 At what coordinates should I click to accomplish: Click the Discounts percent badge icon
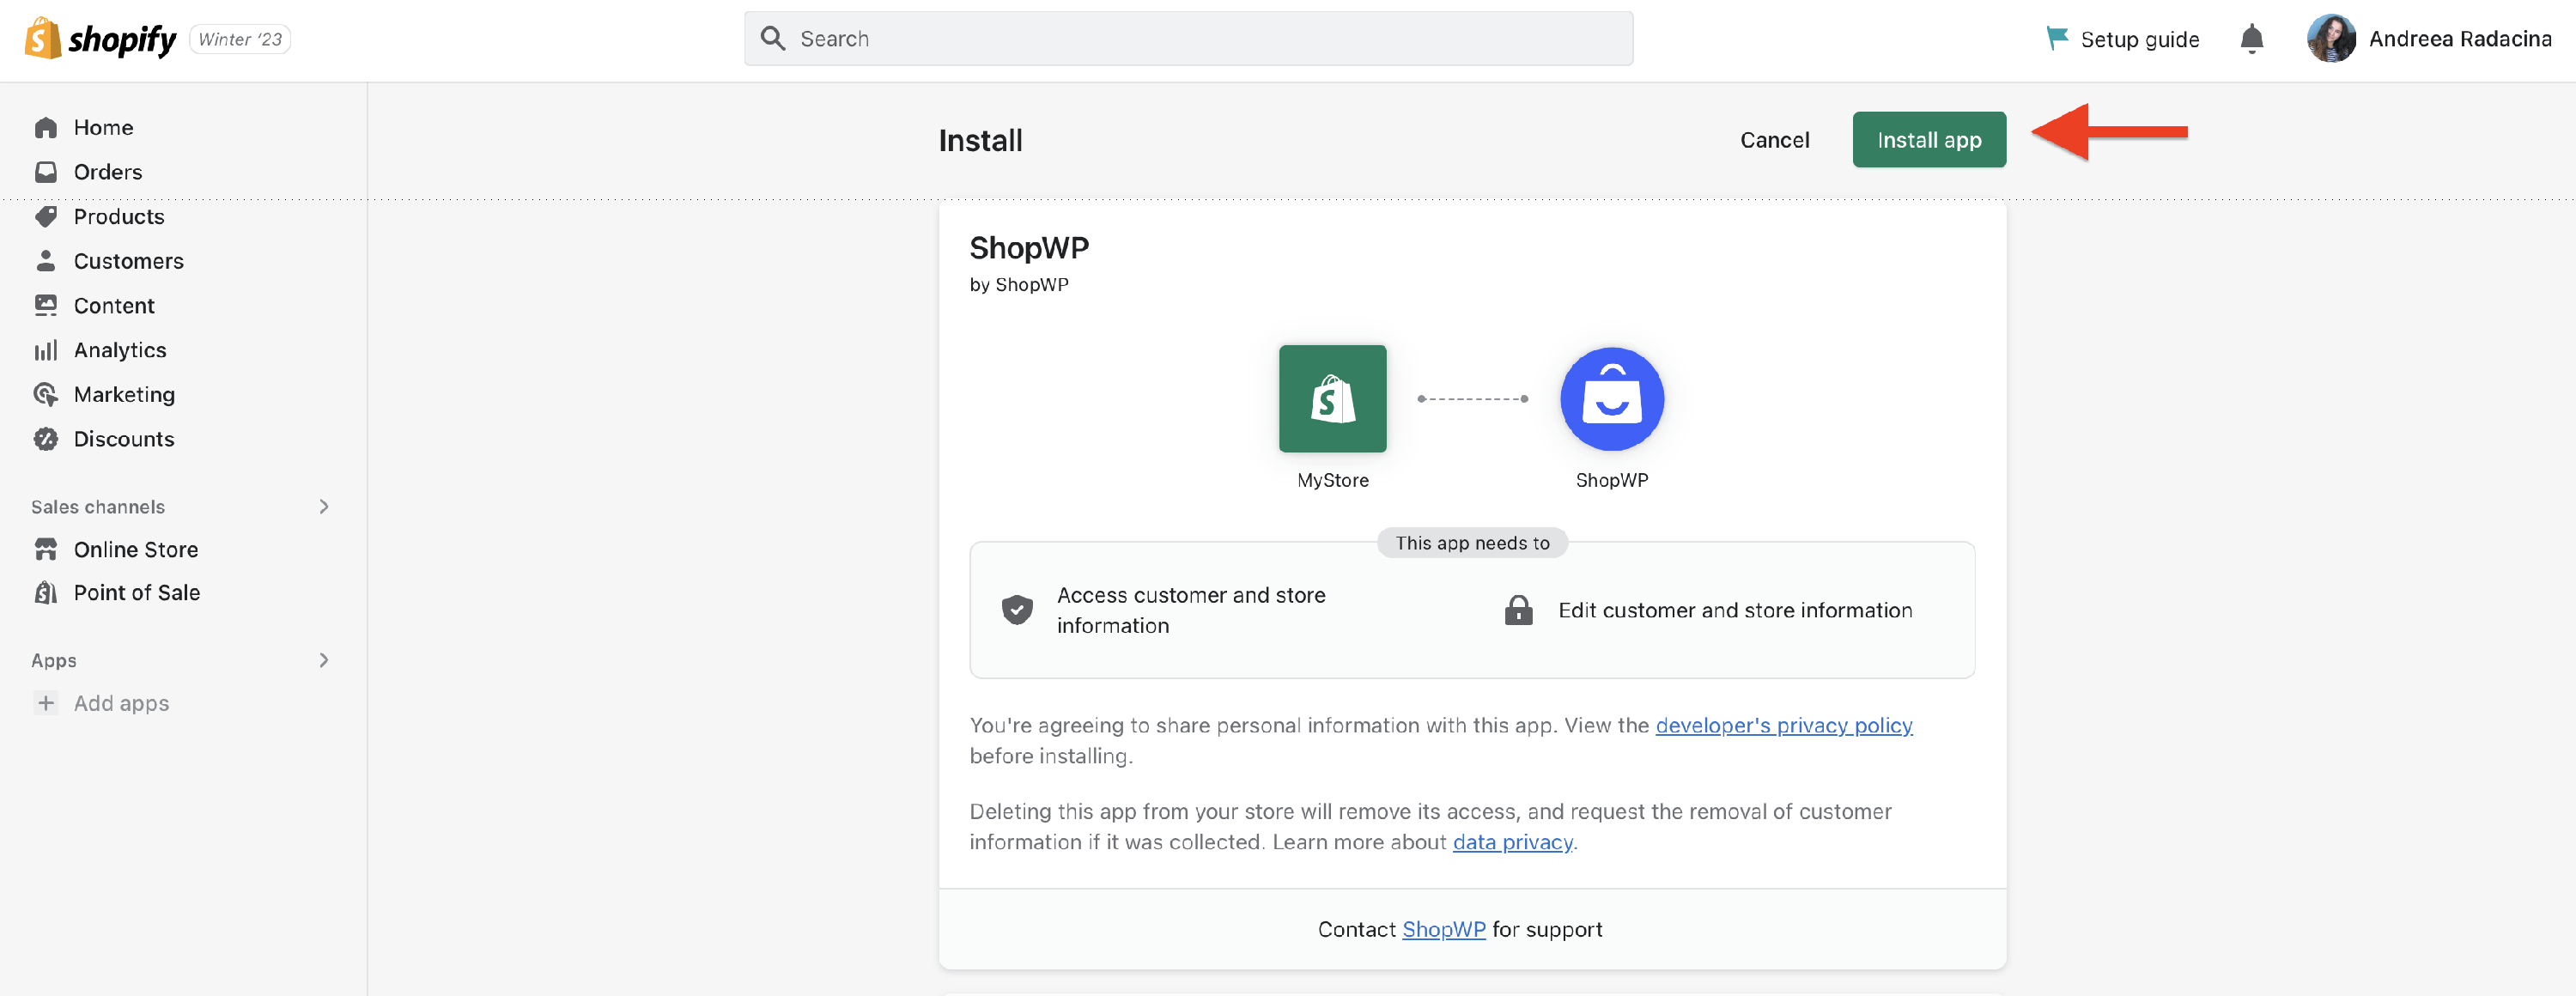[x=46, y=439]
